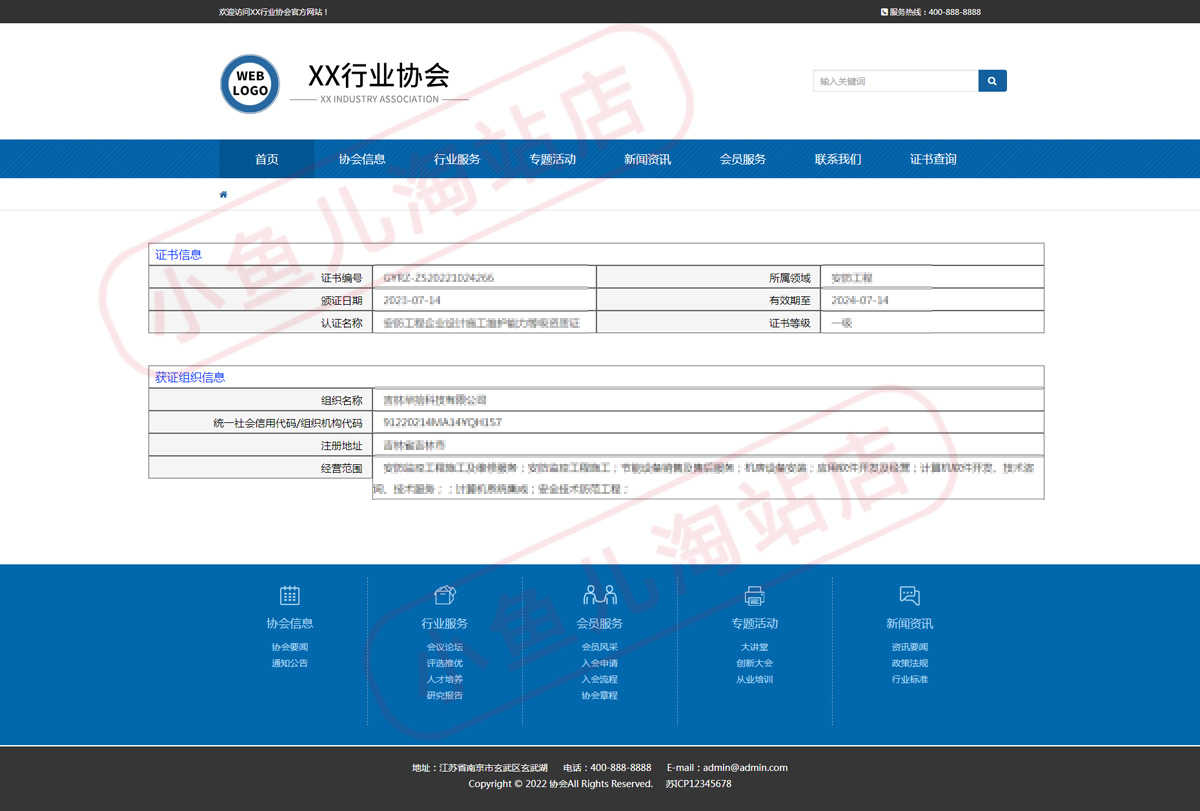Open the 行业服务 navigation menu
The height and width of the screenshot is (811, 1200).
click(457, 159)
